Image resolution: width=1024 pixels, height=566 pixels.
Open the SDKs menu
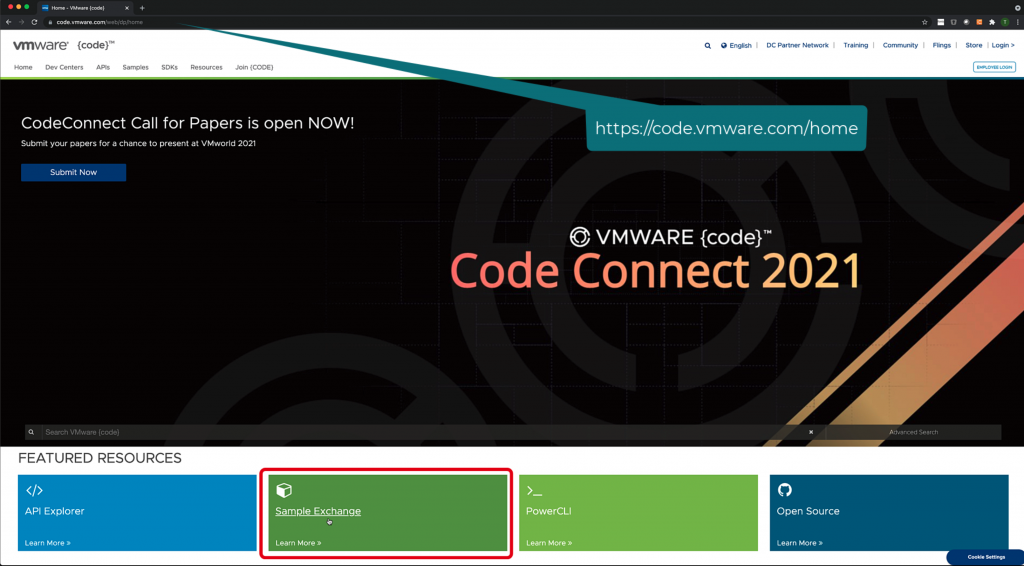(x=169, y=67)
